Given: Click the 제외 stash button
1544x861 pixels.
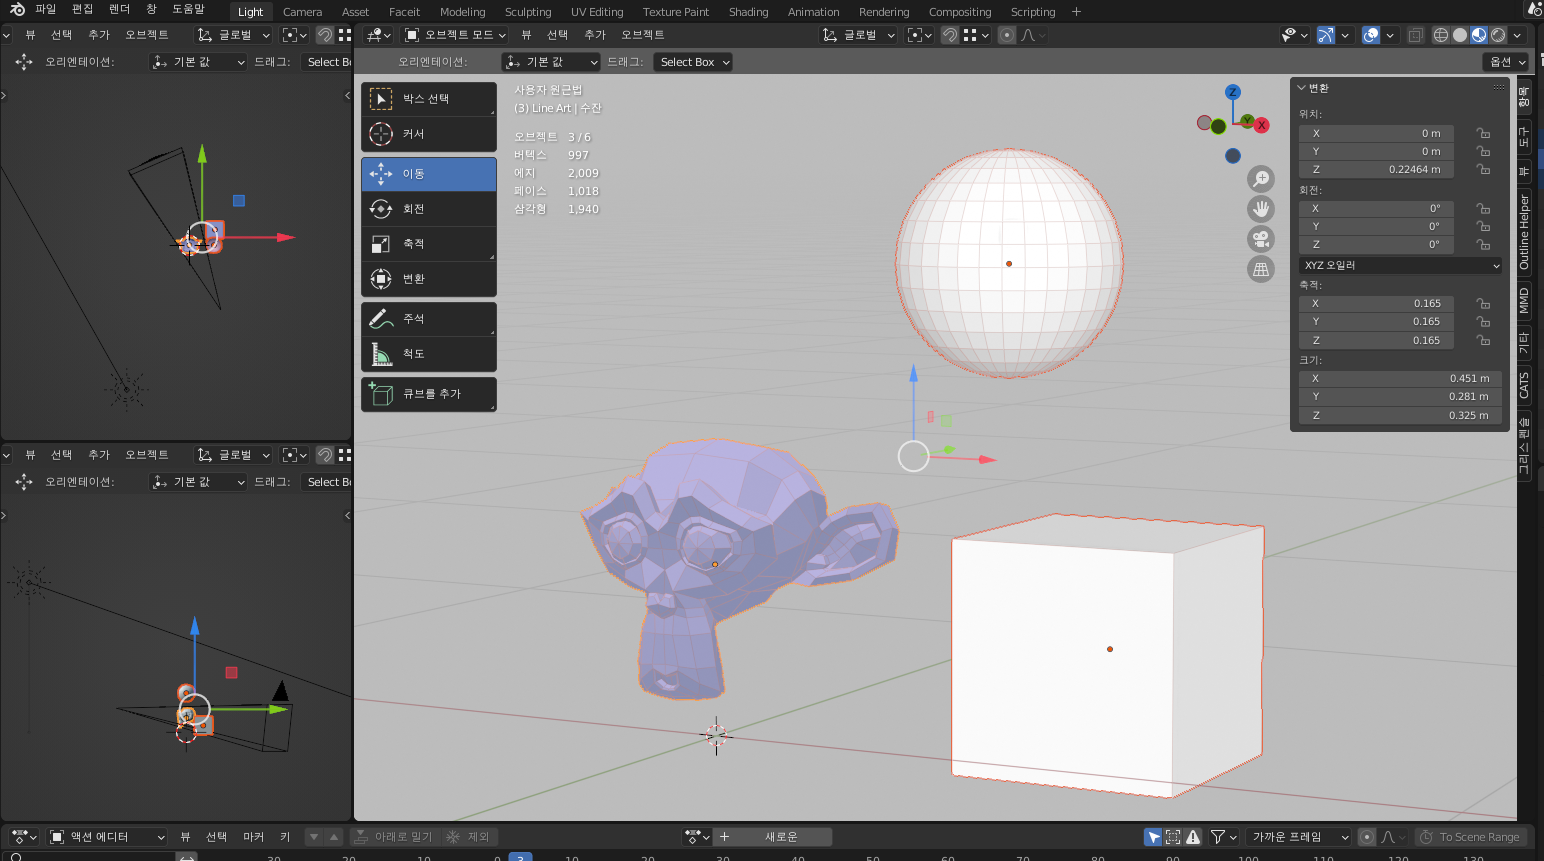Looking at the screenshot, I should point(468,837).
